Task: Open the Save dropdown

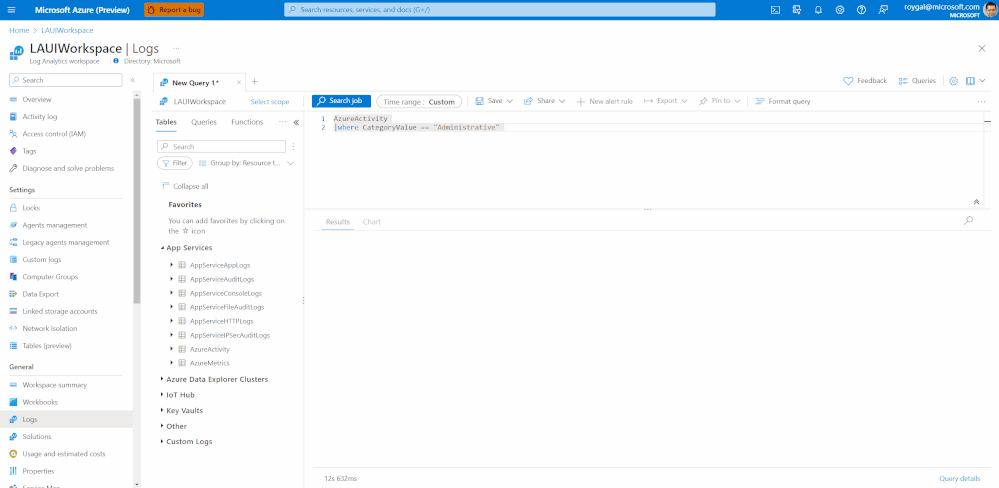Action: pyautogui.click(x=494, y=101)
